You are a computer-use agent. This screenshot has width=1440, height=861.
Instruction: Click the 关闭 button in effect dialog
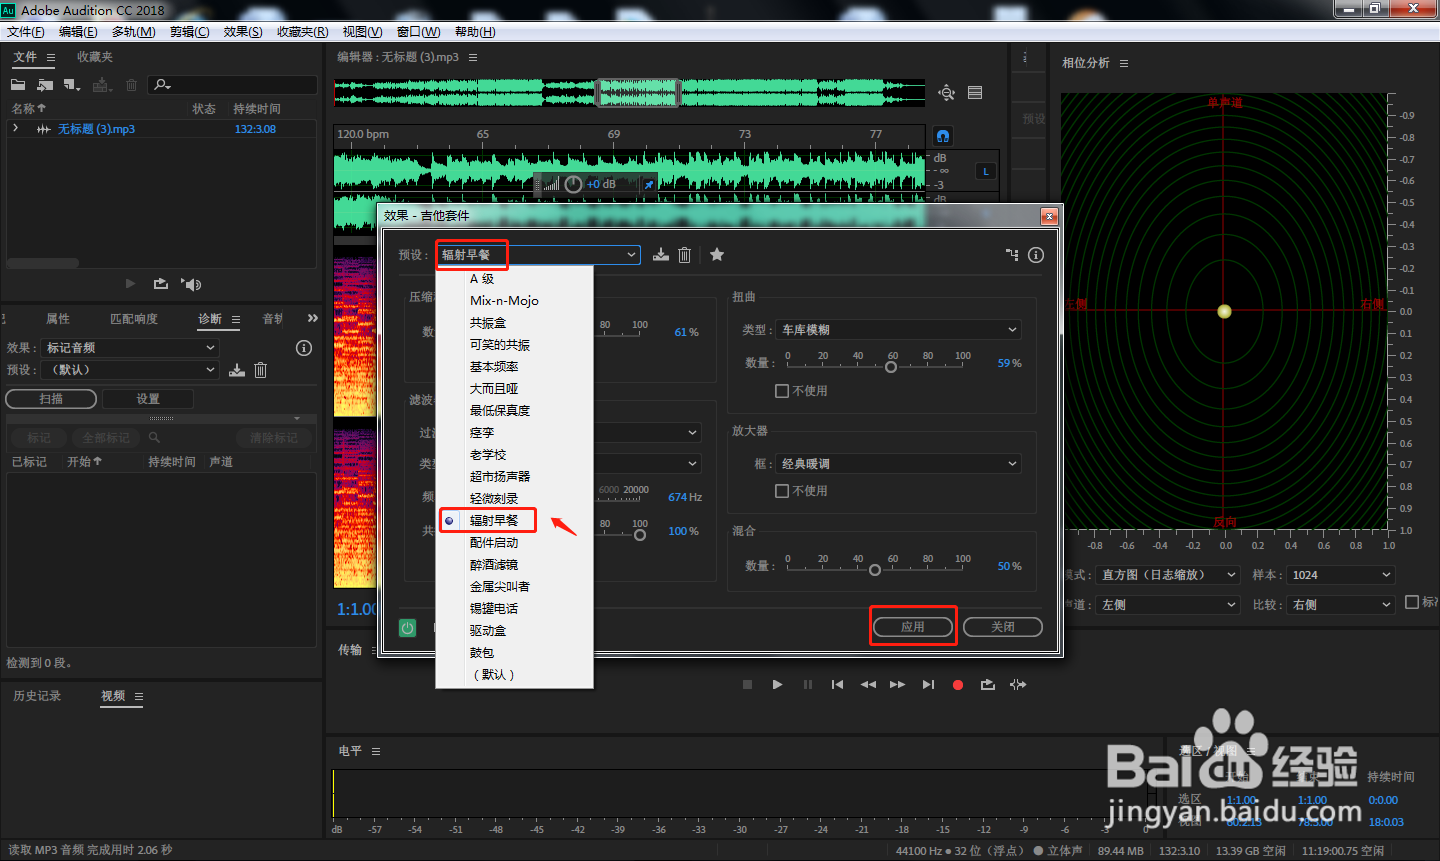click(x=1003, y=627)
